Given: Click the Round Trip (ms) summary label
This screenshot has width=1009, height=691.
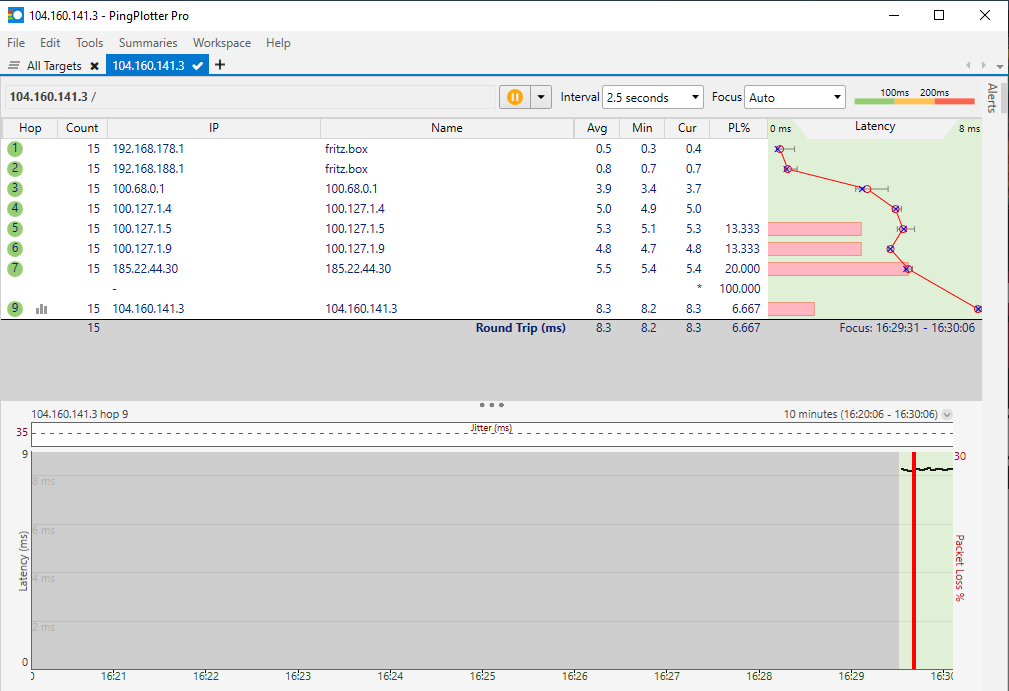Looking at the screenshot, I should (521, 327).
